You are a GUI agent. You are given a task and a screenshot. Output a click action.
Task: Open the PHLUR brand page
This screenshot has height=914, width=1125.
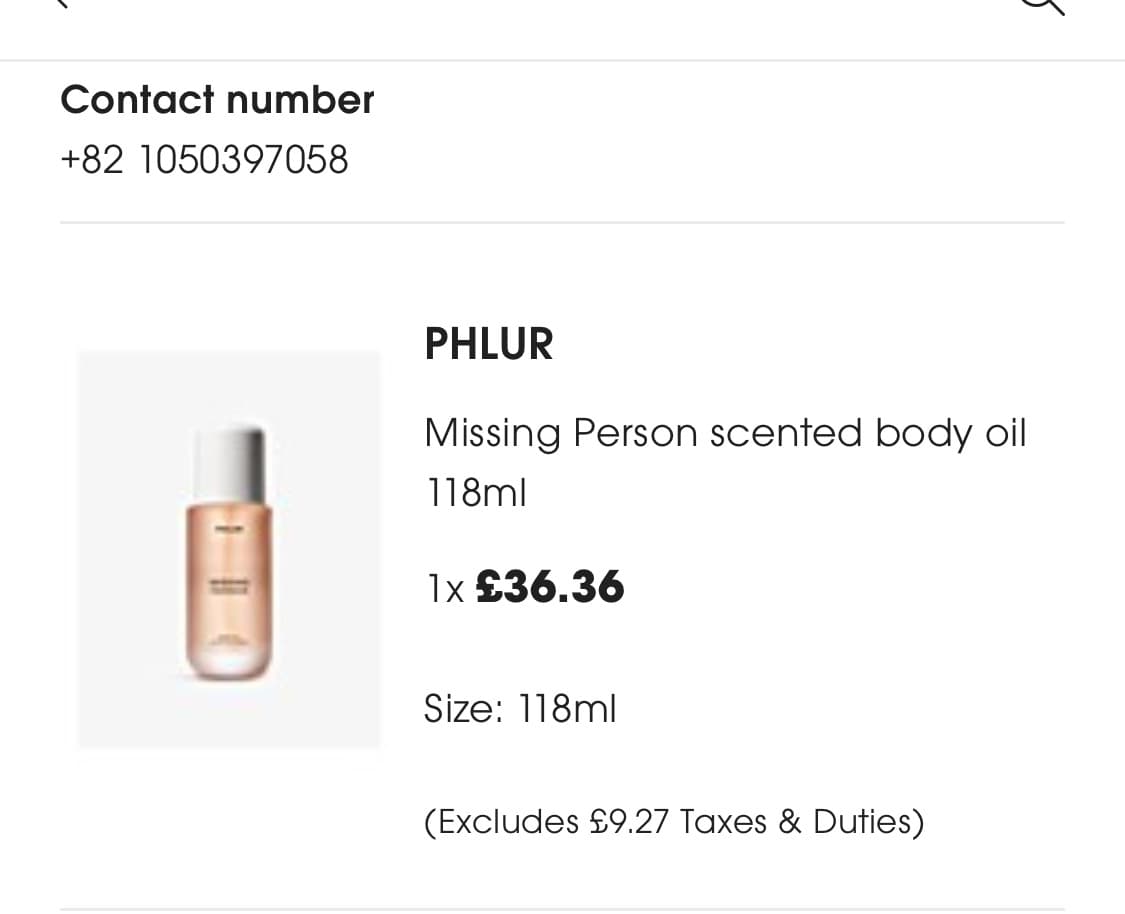coord(488,343)
